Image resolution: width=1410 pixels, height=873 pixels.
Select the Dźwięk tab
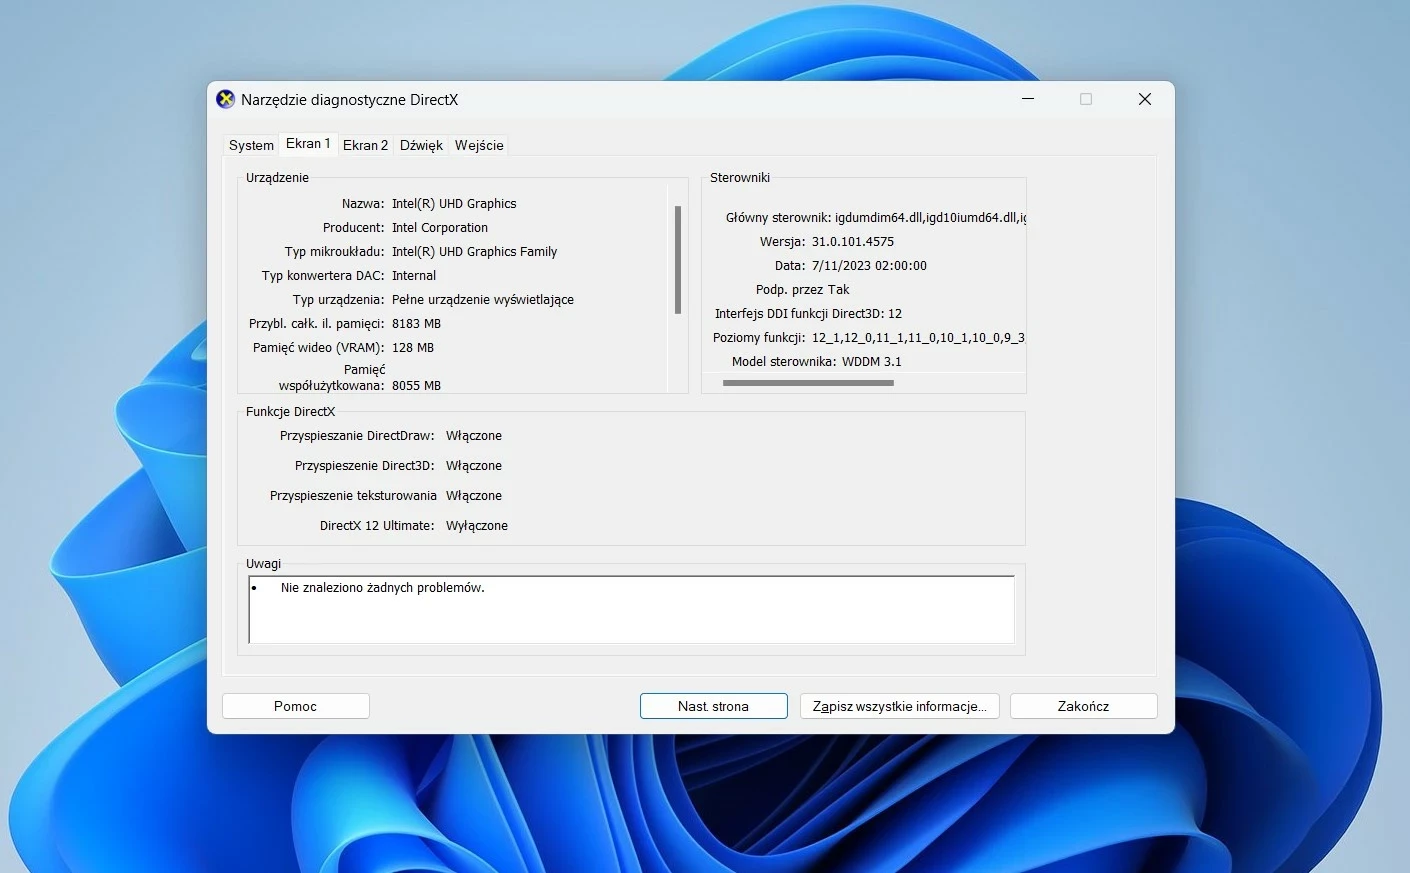point(420,145)
